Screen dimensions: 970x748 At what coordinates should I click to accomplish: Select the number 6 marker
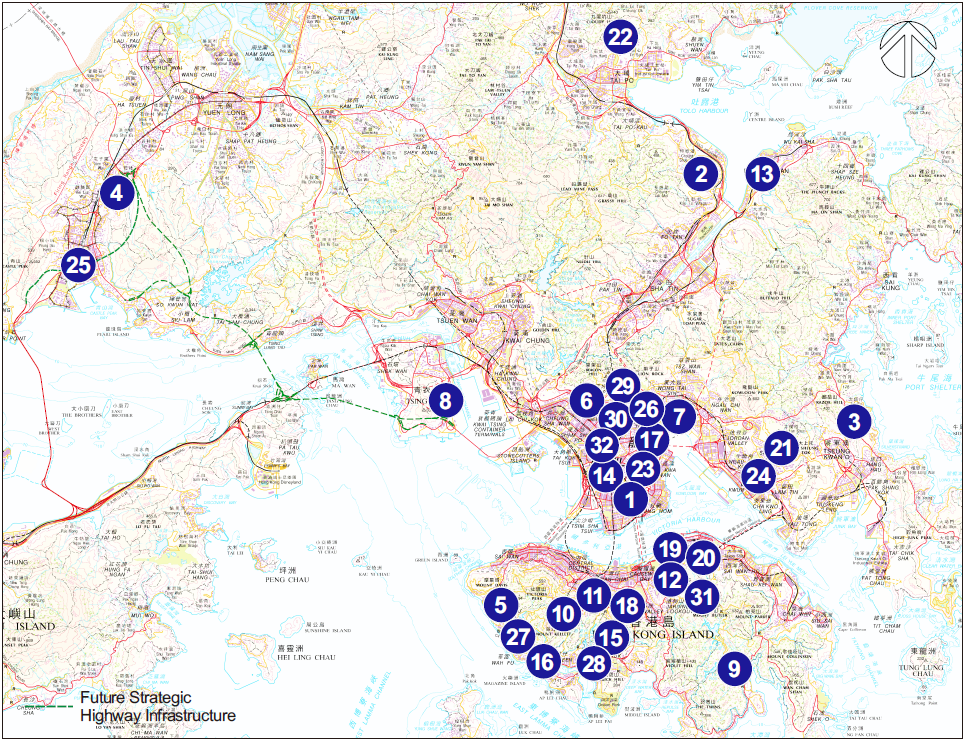coord(586,401)
